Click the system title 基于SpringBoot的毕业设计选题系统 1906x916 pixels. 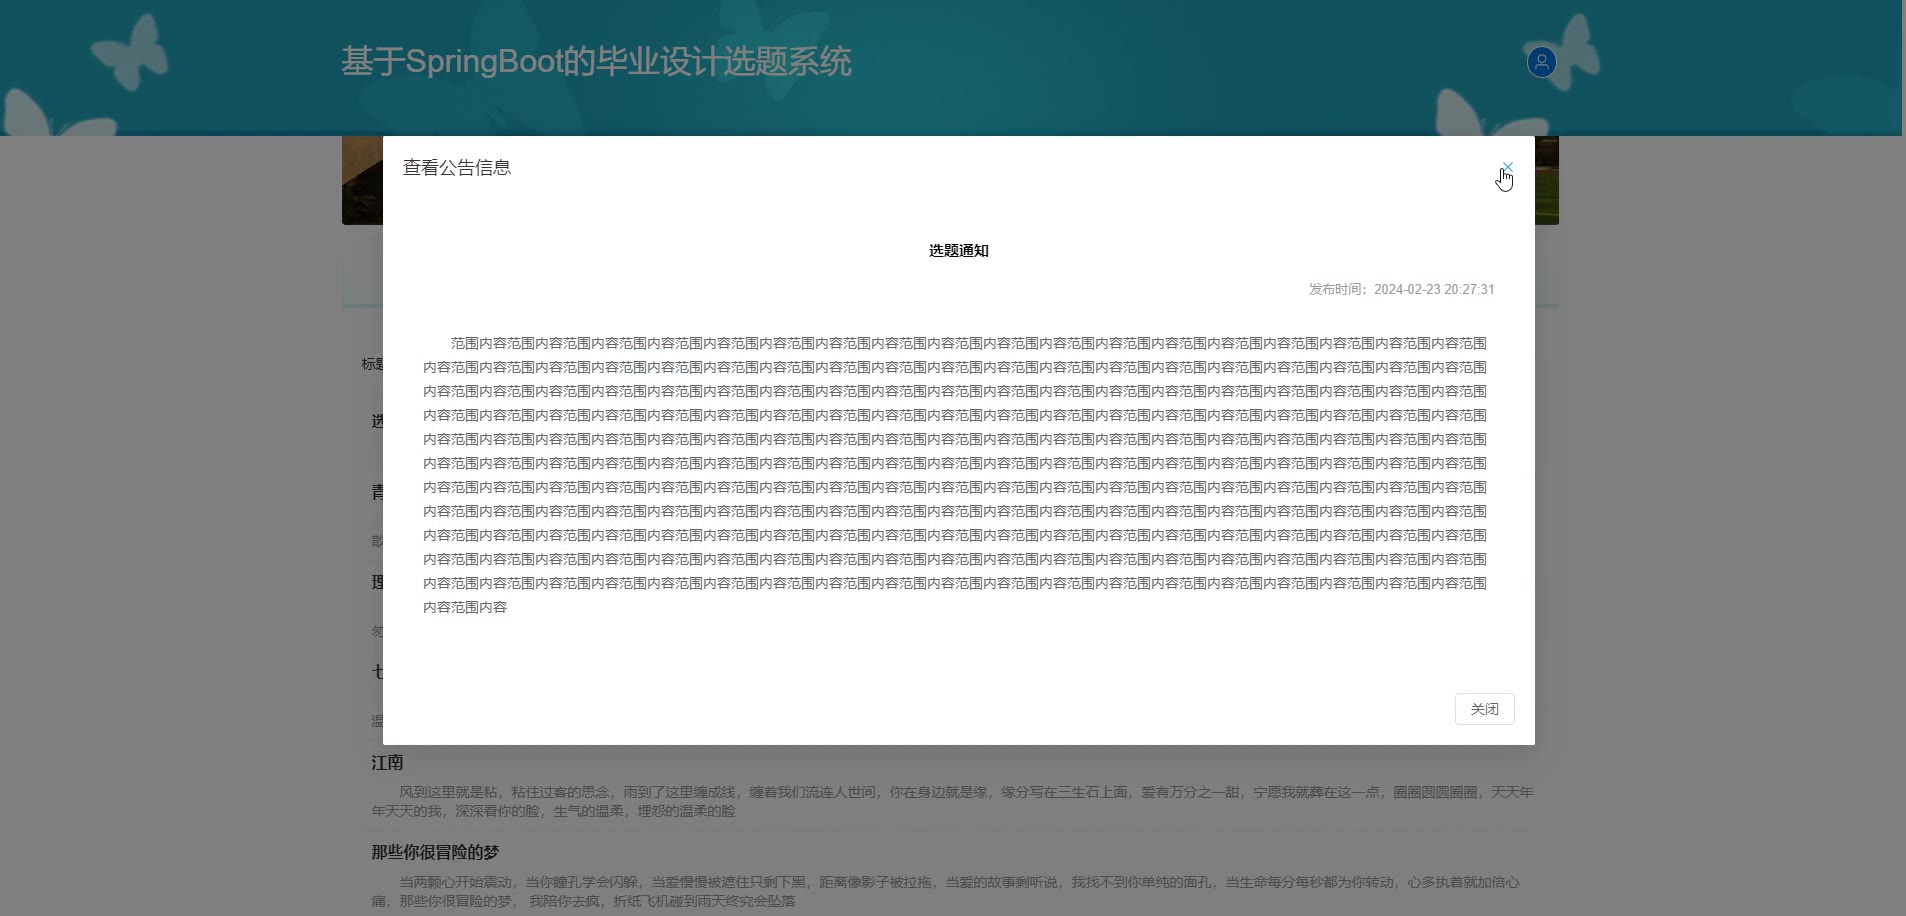pyautogui.click(x=596, y=61)
